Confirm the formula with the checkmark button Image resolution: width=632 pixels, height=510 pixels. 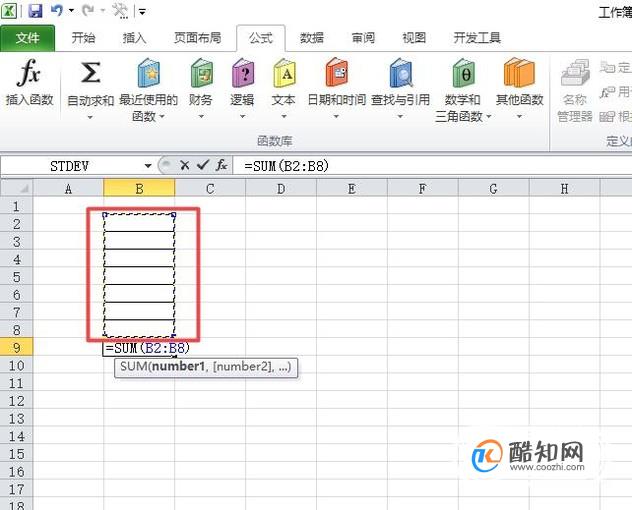click(203, 165)
